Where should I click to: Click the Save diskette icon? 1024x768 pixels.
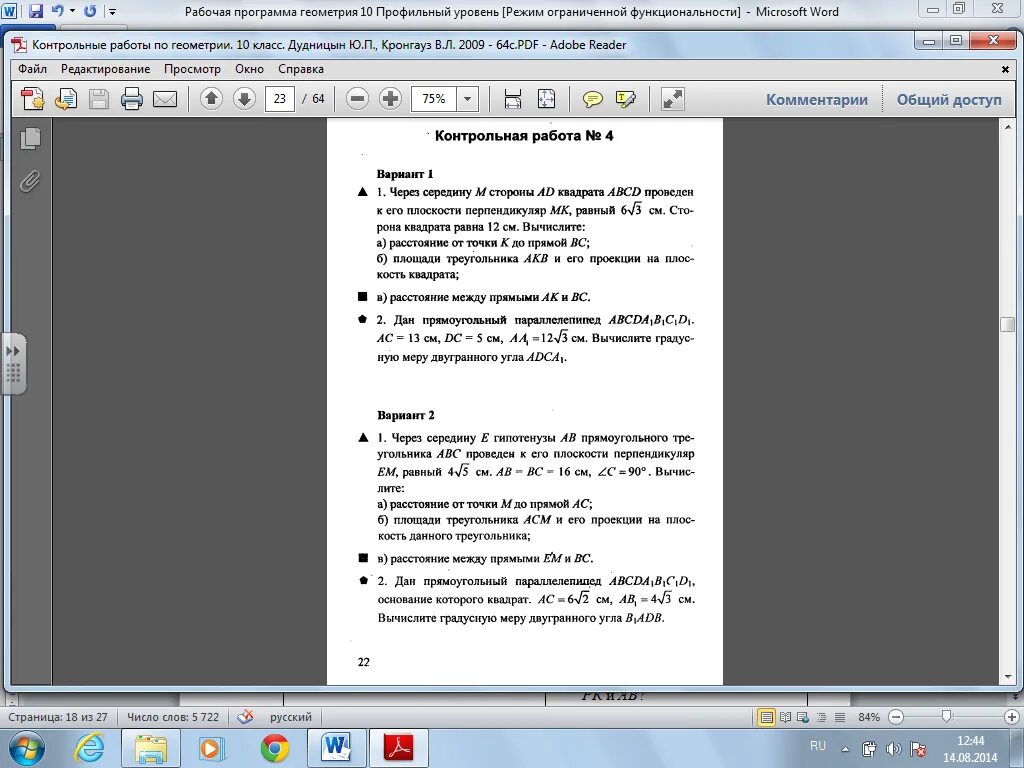pos(99,99)
